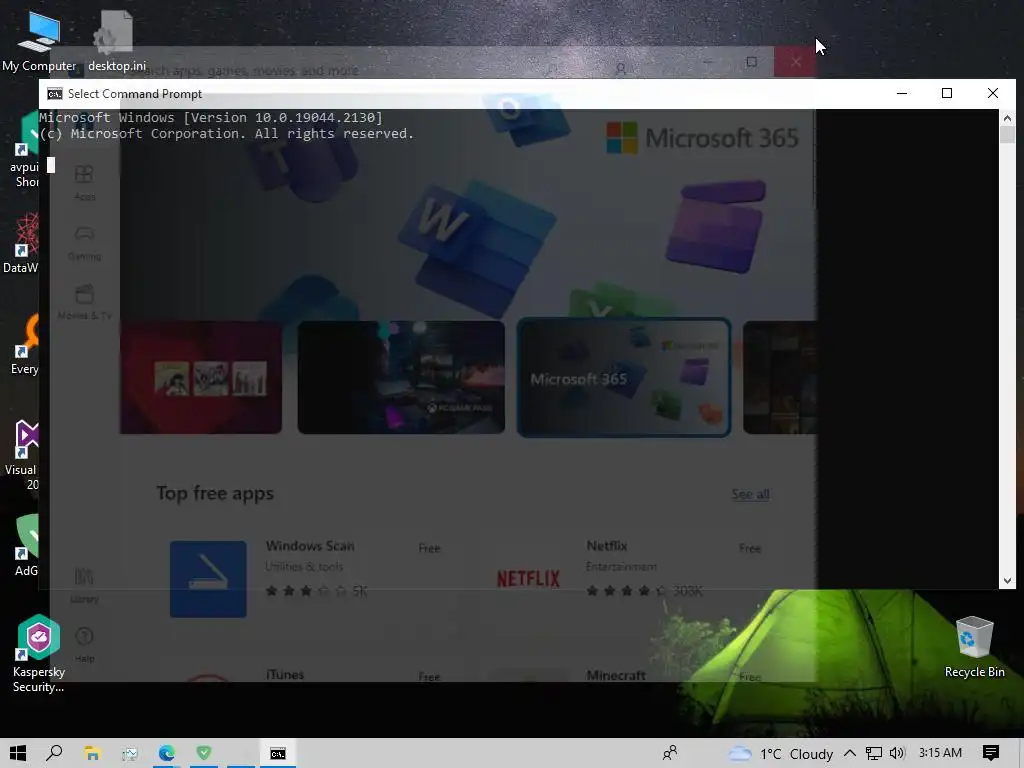Screen dimensions: 1024x768
Task: Click the Command Prompt scrollbar up arrow
Action: click(1007, 118)
